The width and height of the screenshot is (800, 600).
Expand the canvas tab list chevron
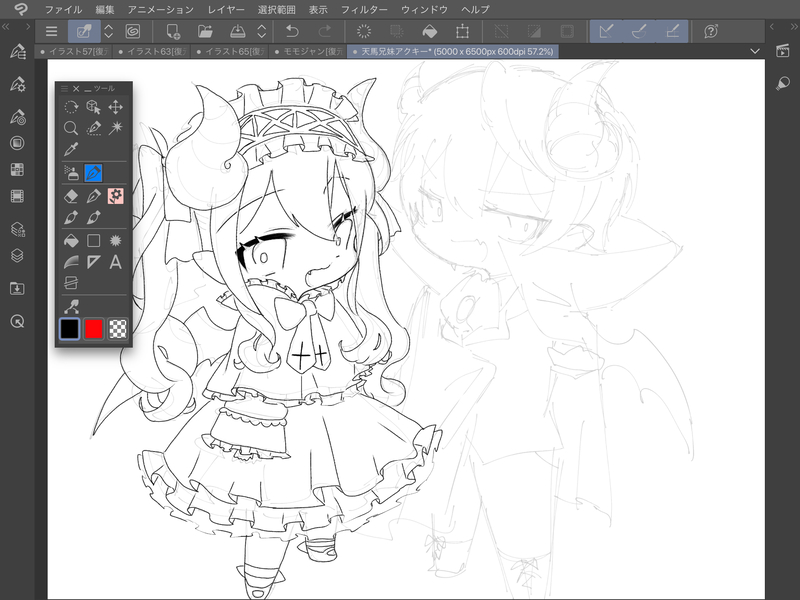coord(755,51)
